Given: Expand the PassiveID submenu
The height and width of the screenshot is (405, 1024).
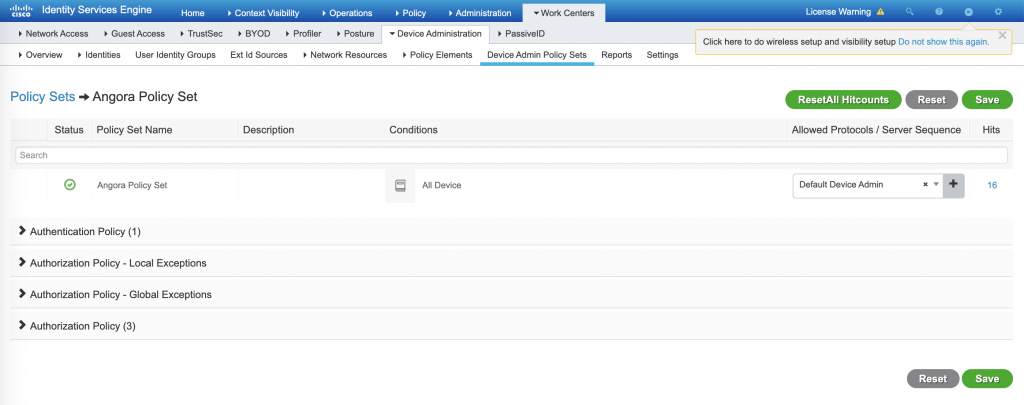Looking at the screenshot, I should (x=521, y=33).
